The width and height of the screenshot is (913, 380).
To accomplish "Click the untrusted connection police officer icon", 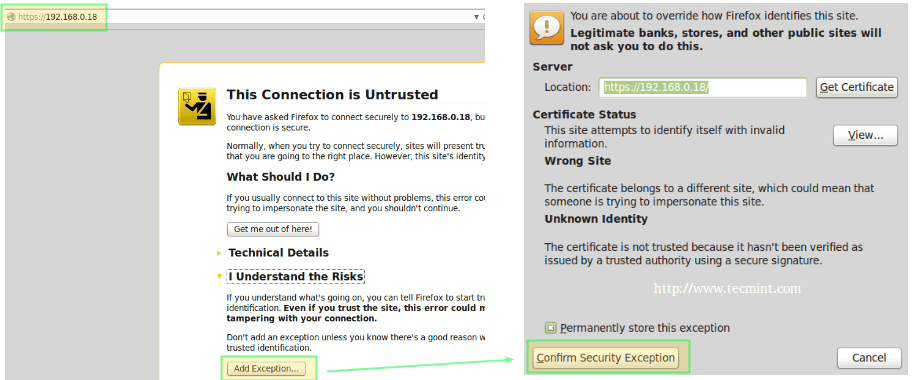I will pyautogui.click(x=197, y=106).
